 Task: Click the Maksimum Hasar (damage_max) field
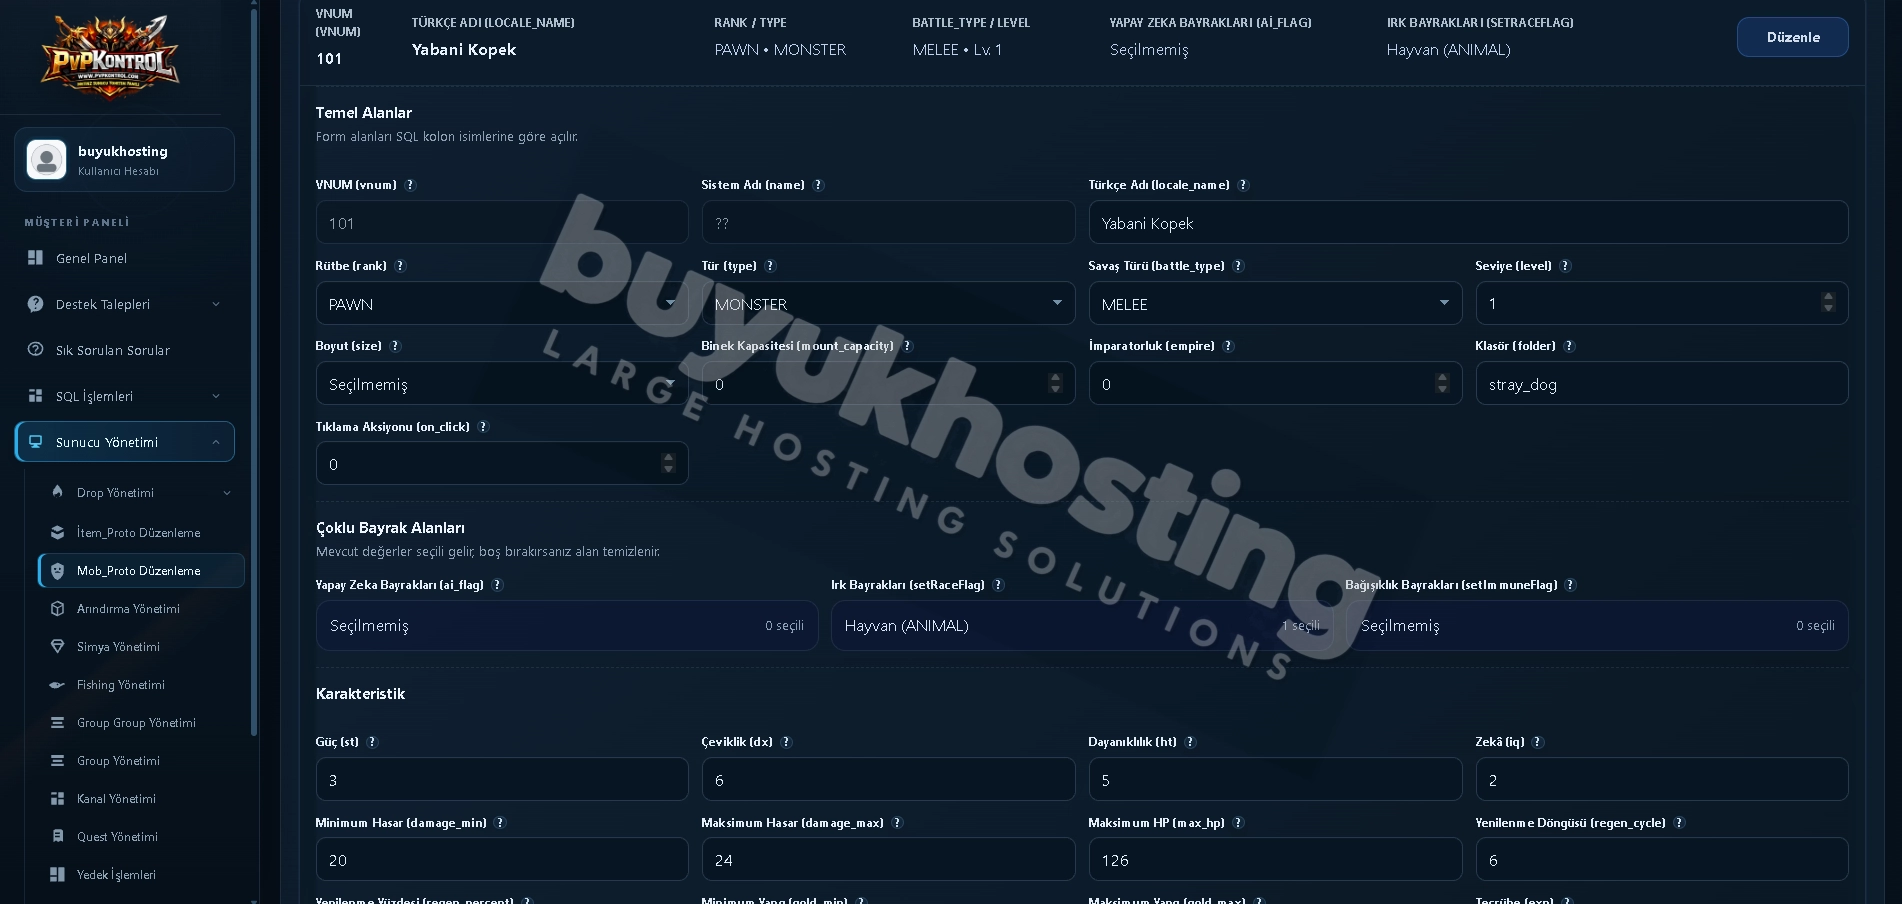tap(888, 859)
